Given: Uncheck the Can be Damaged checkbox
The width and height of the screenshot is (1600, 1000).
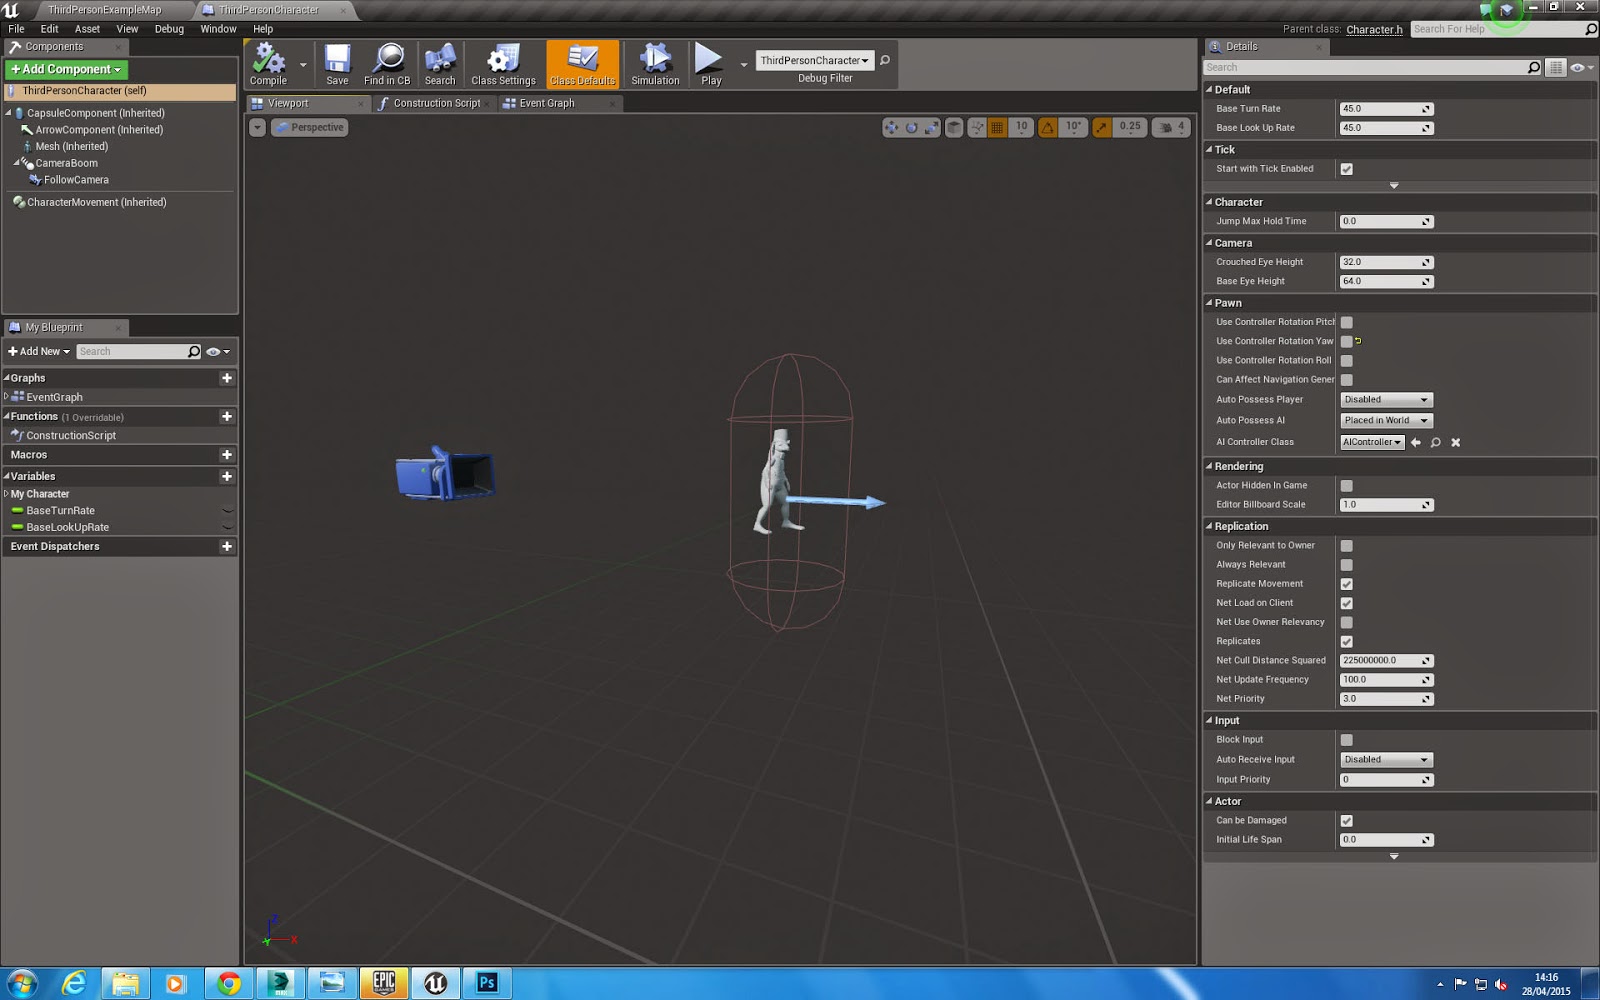Looking at the screenshot, I should point(1347,820).
